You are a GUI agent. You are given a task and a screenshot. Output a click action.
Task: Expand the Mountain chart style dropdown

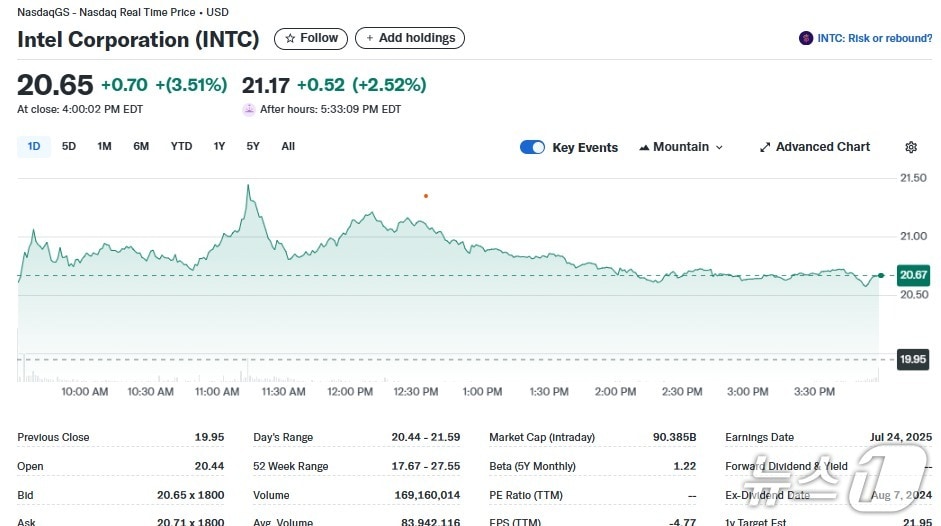[x=718, y=147]
